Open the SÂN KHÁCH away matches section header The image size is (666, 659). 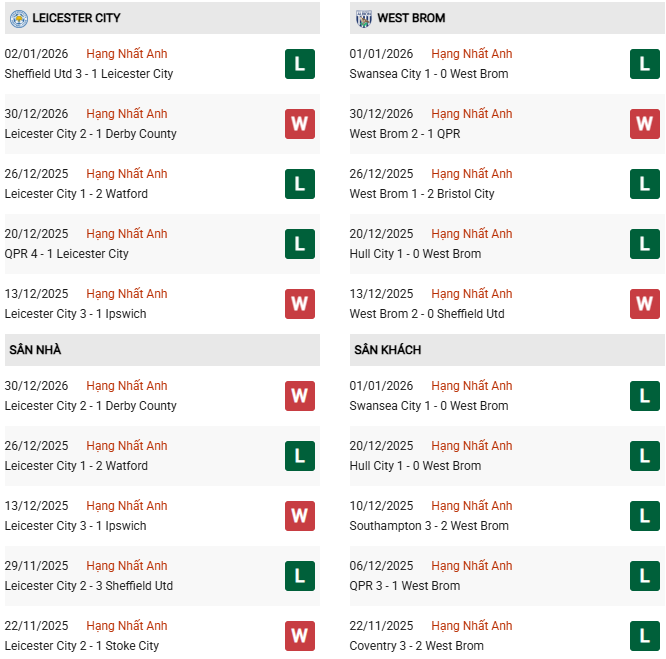(x=386, y=350)
